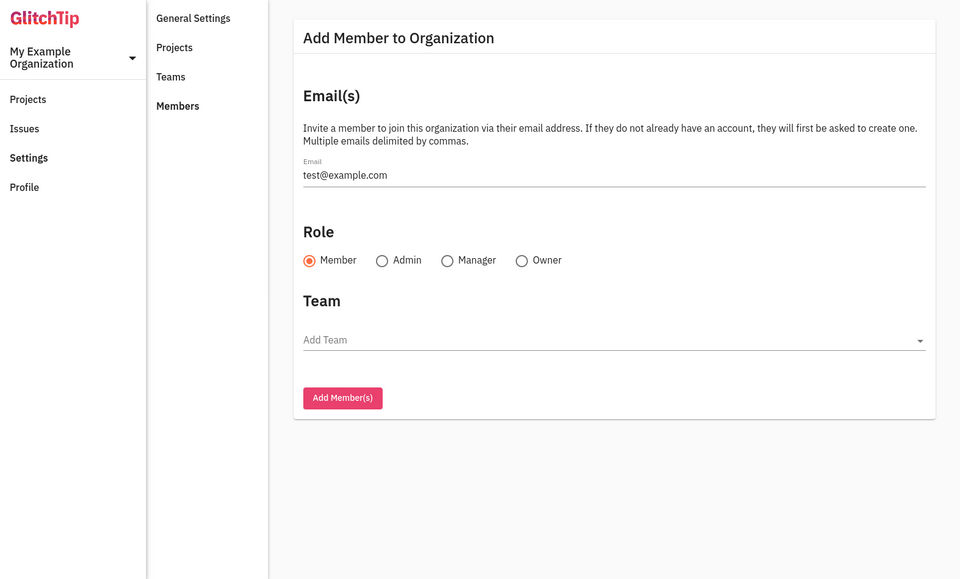The height and width of the screenshot is (579, 960).
Task: Open Projects in the settings submenu
Action: 174,48
